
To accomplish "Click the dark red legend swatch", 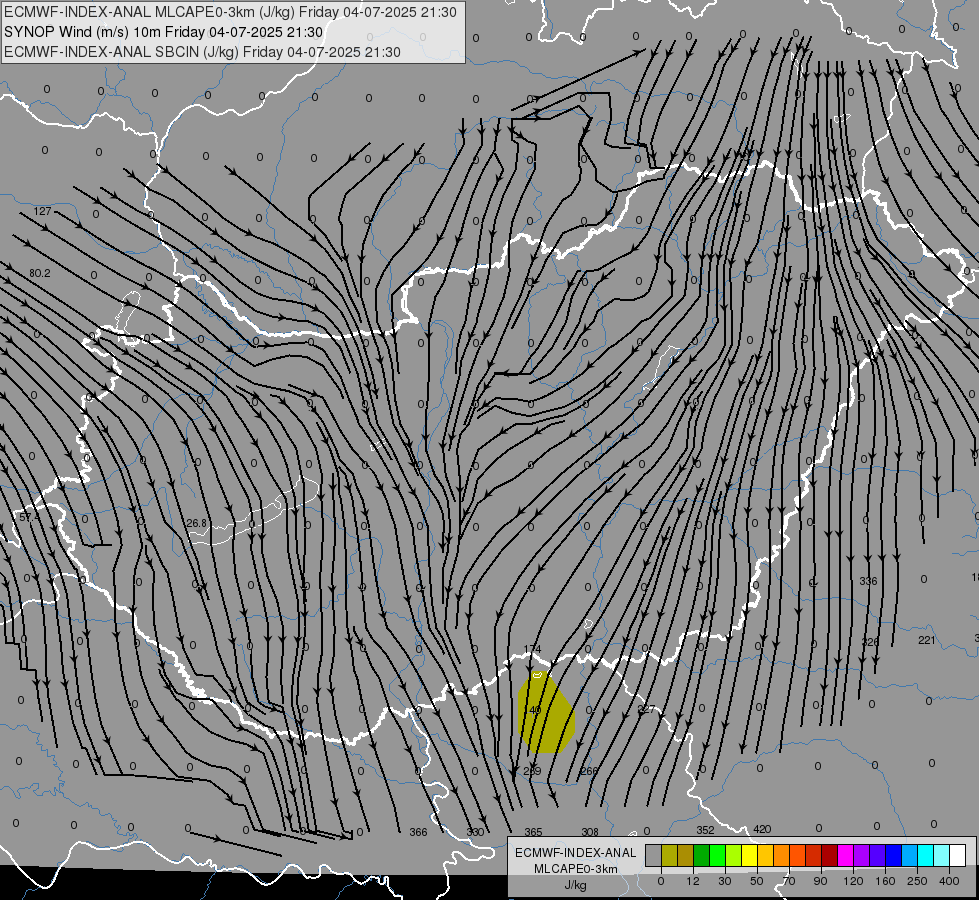I will [830, 855].
